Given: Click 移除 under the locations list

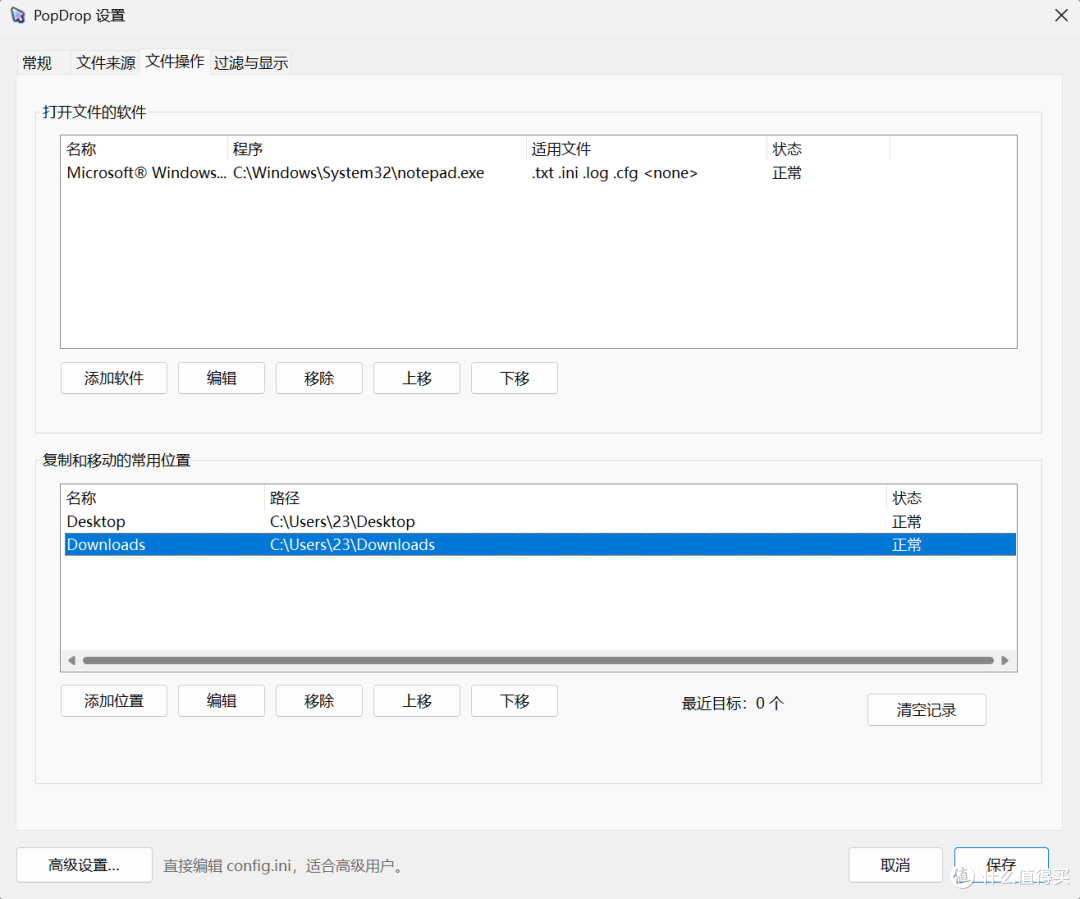Looking at the screenshot, I should click(319, 701).
